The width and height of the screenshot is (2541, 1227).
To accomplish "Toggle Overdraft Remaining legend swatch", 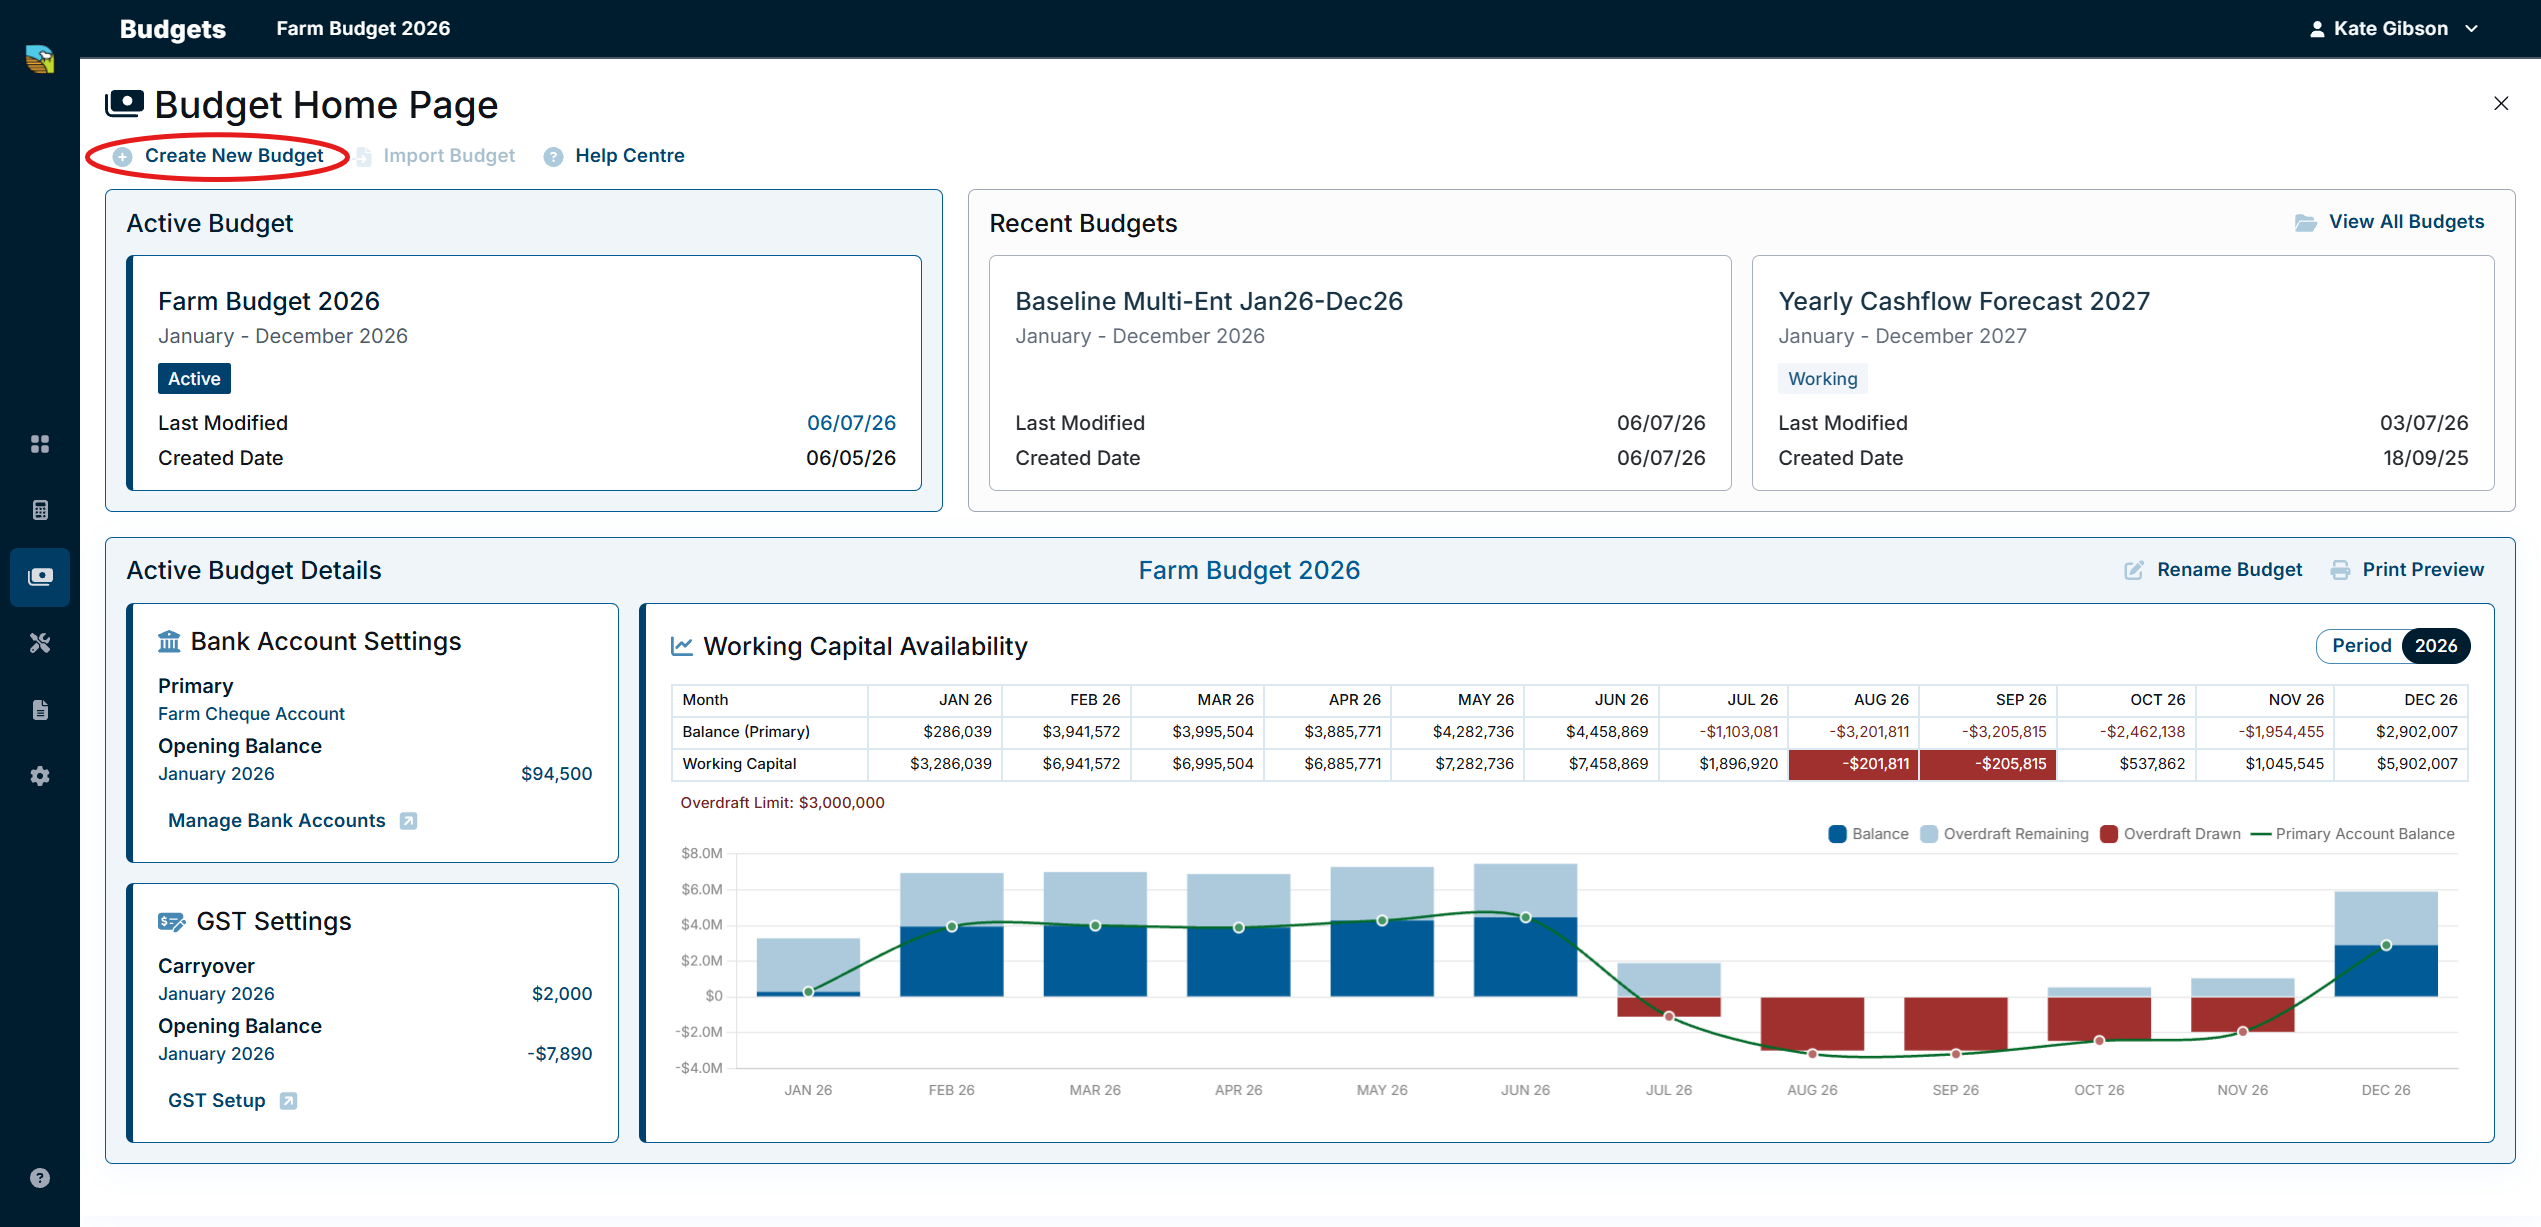I will [x=1930, y=834].
